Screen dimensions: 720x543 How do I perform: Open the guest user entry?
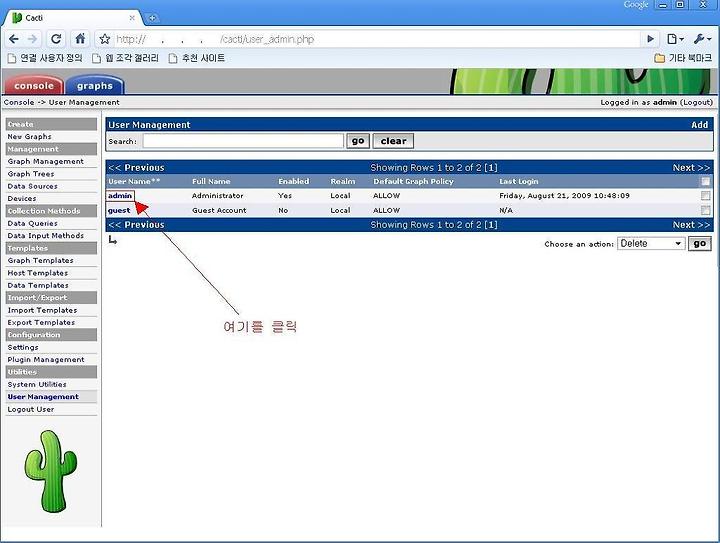pyautogui.click(x=119, y=210)
